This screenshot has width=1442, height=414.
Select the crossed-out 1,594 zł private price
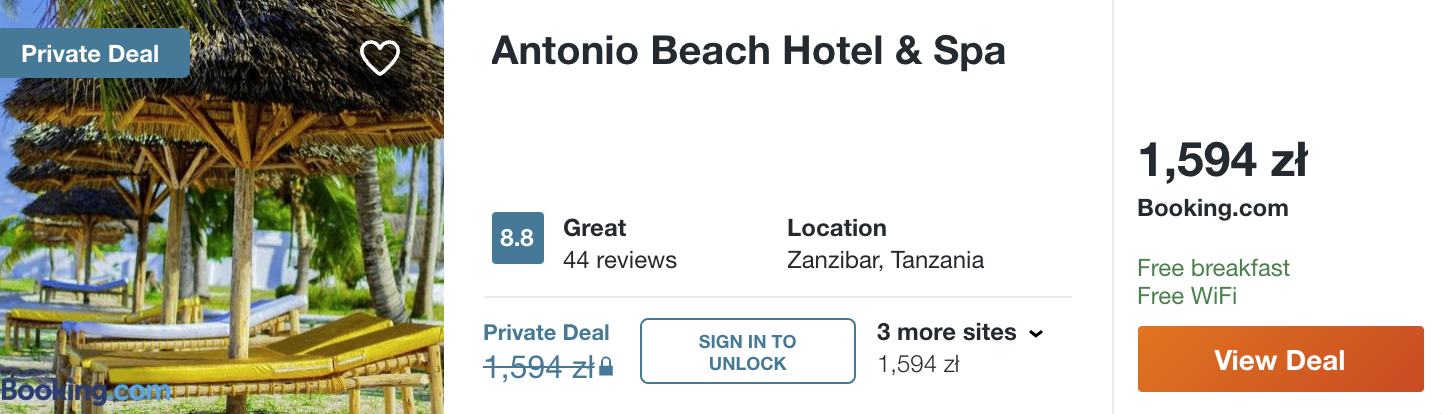click(539, 368)
